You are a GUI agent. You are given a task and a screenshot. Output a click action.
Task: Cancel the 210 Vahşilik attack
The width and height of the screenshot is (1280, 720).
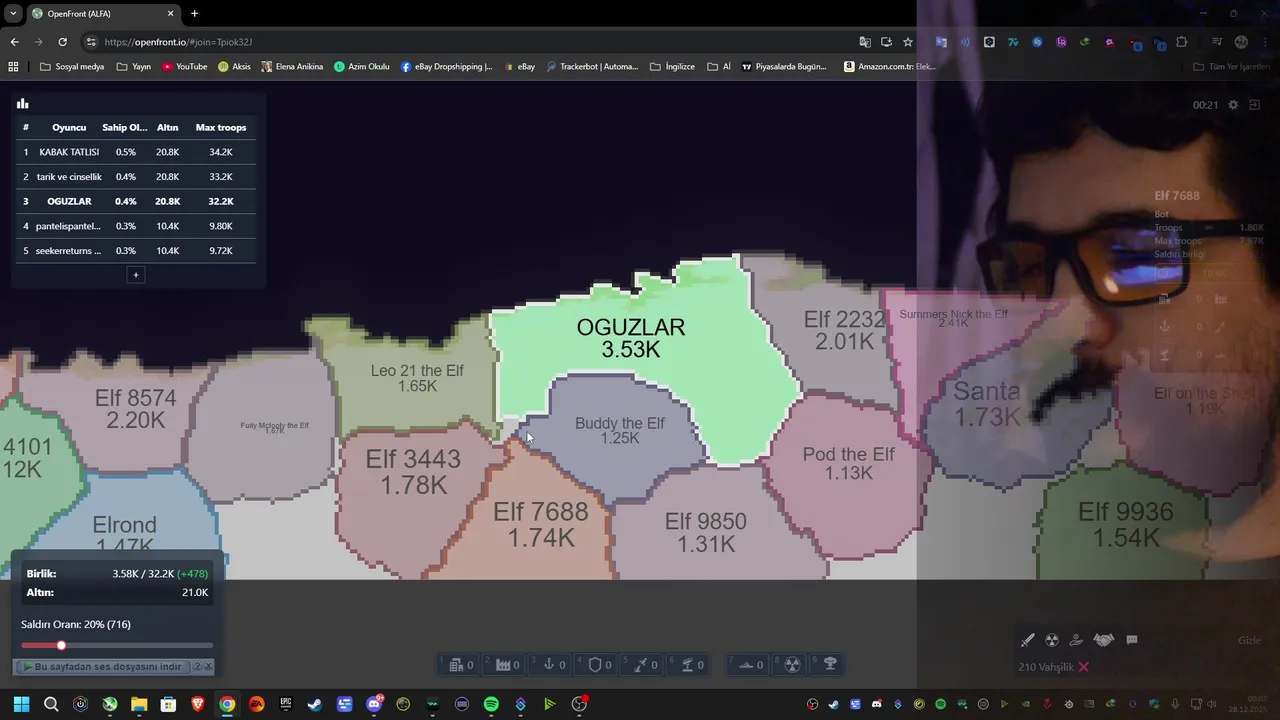tap(1083, 667)
